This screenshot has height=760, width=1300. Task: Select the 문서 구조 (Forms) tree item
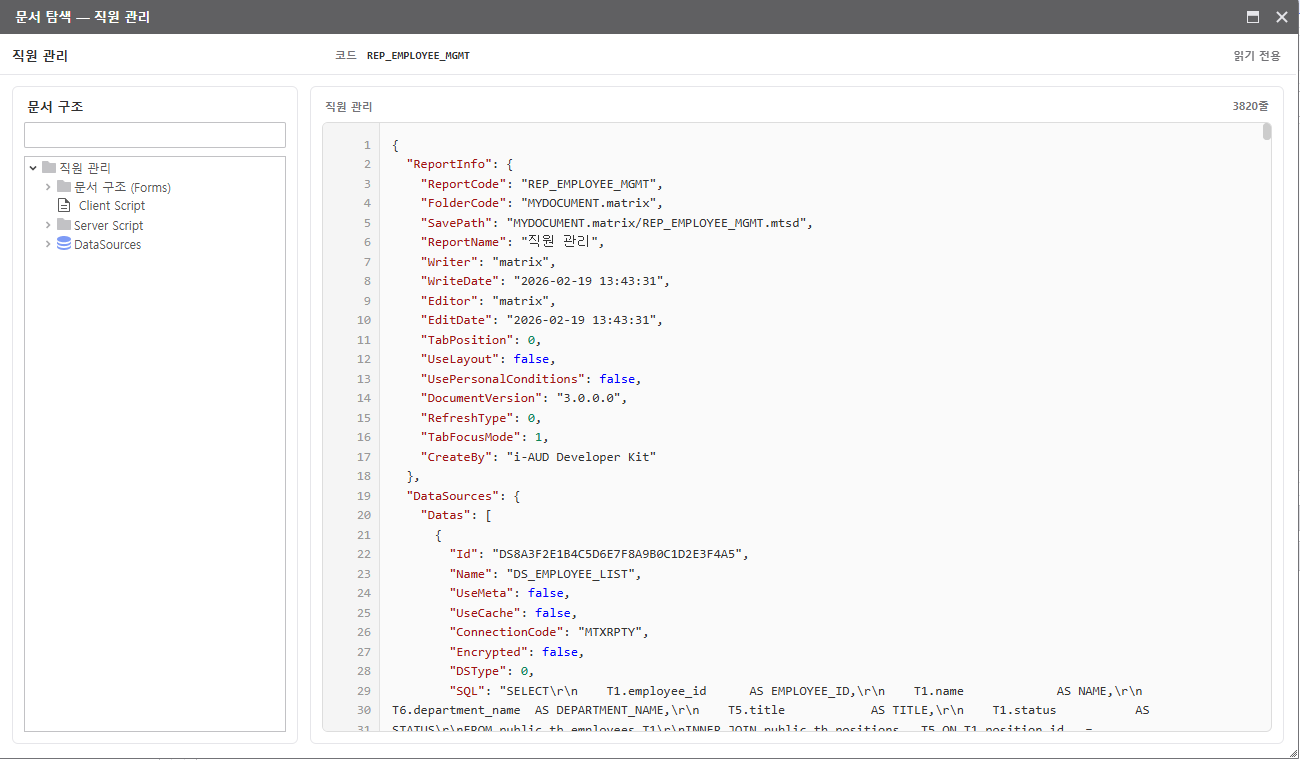pyautogui.click(x=122, y=187)
